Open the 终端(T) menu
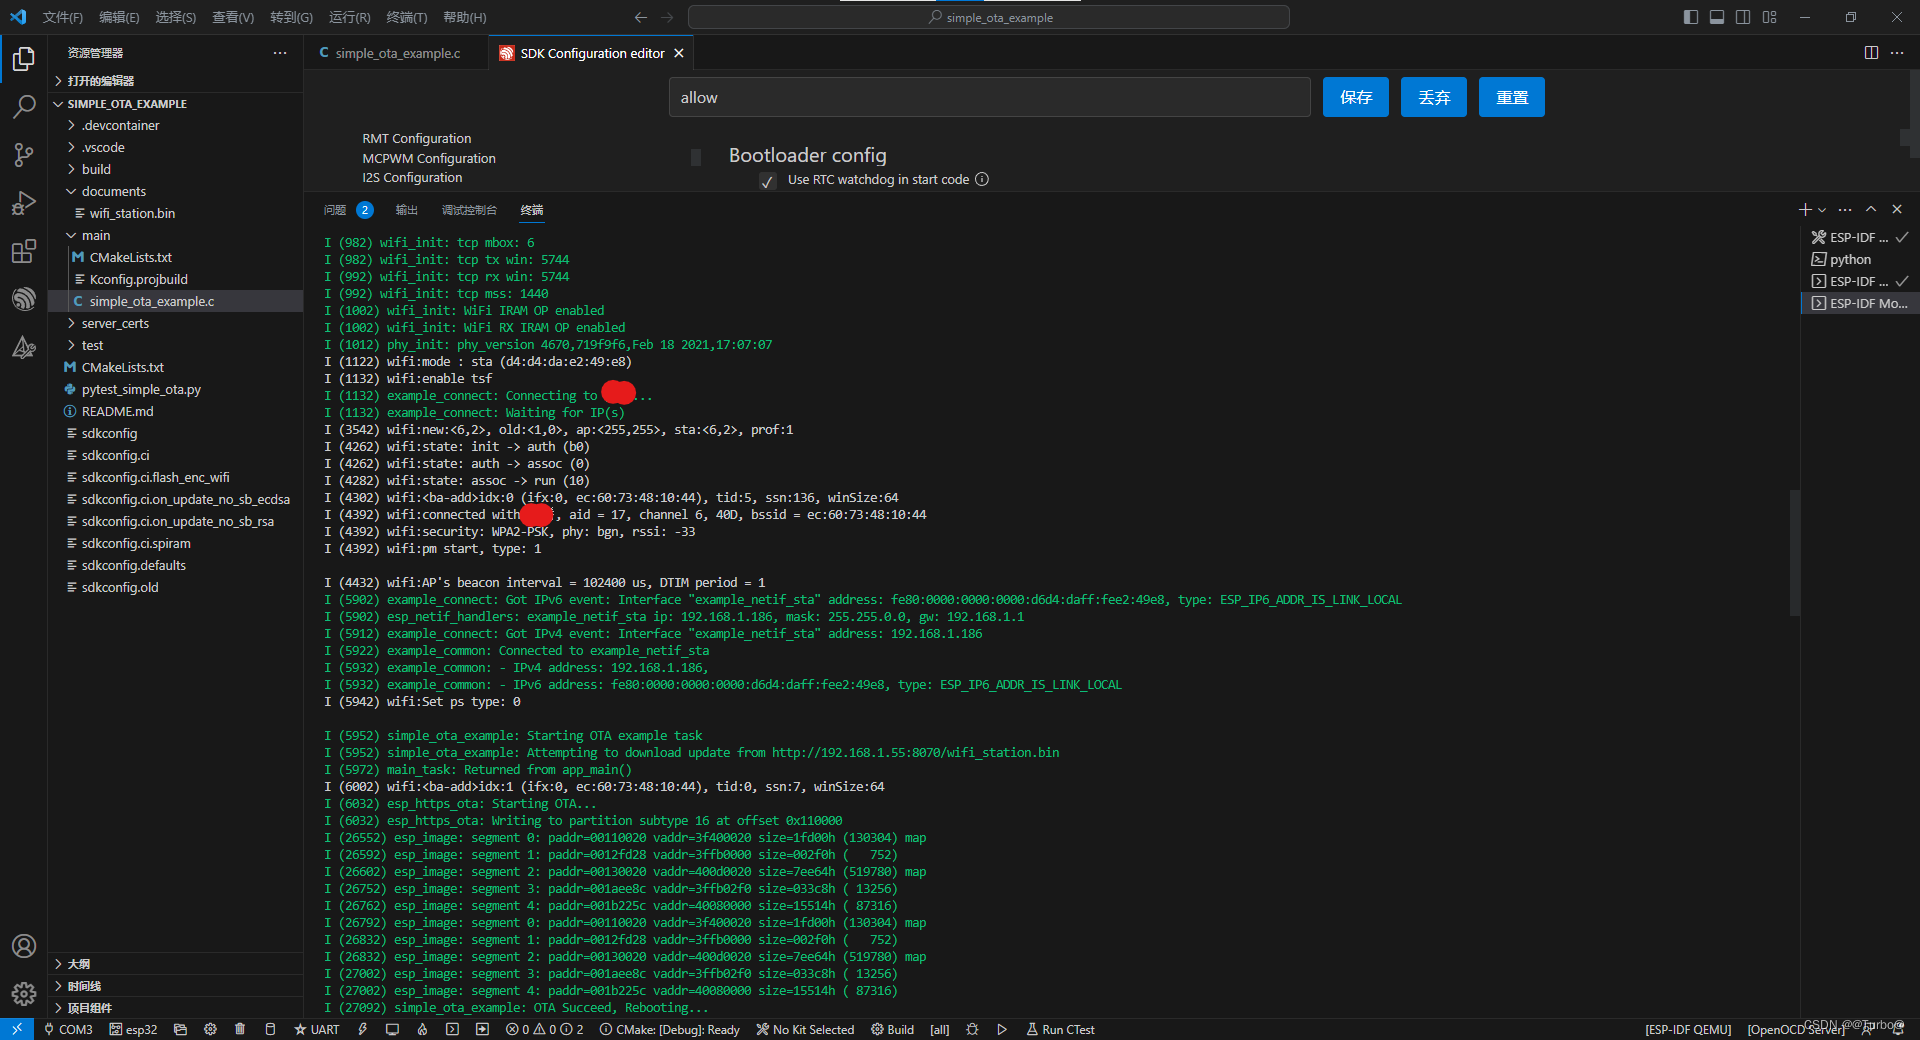The image size is (1920, 1040). click(406, 17)
